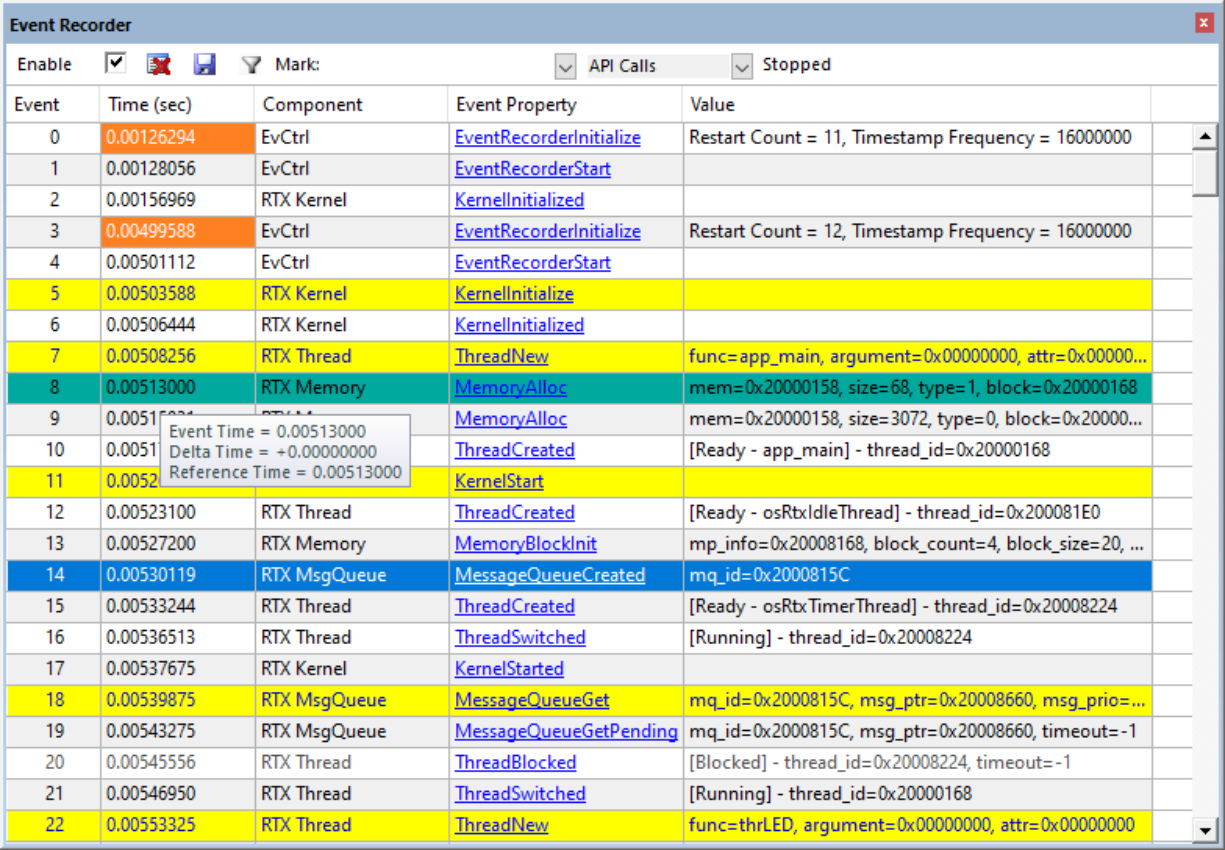
Task: Sort by the Event Property column header
Action: (x=516, y=104)
